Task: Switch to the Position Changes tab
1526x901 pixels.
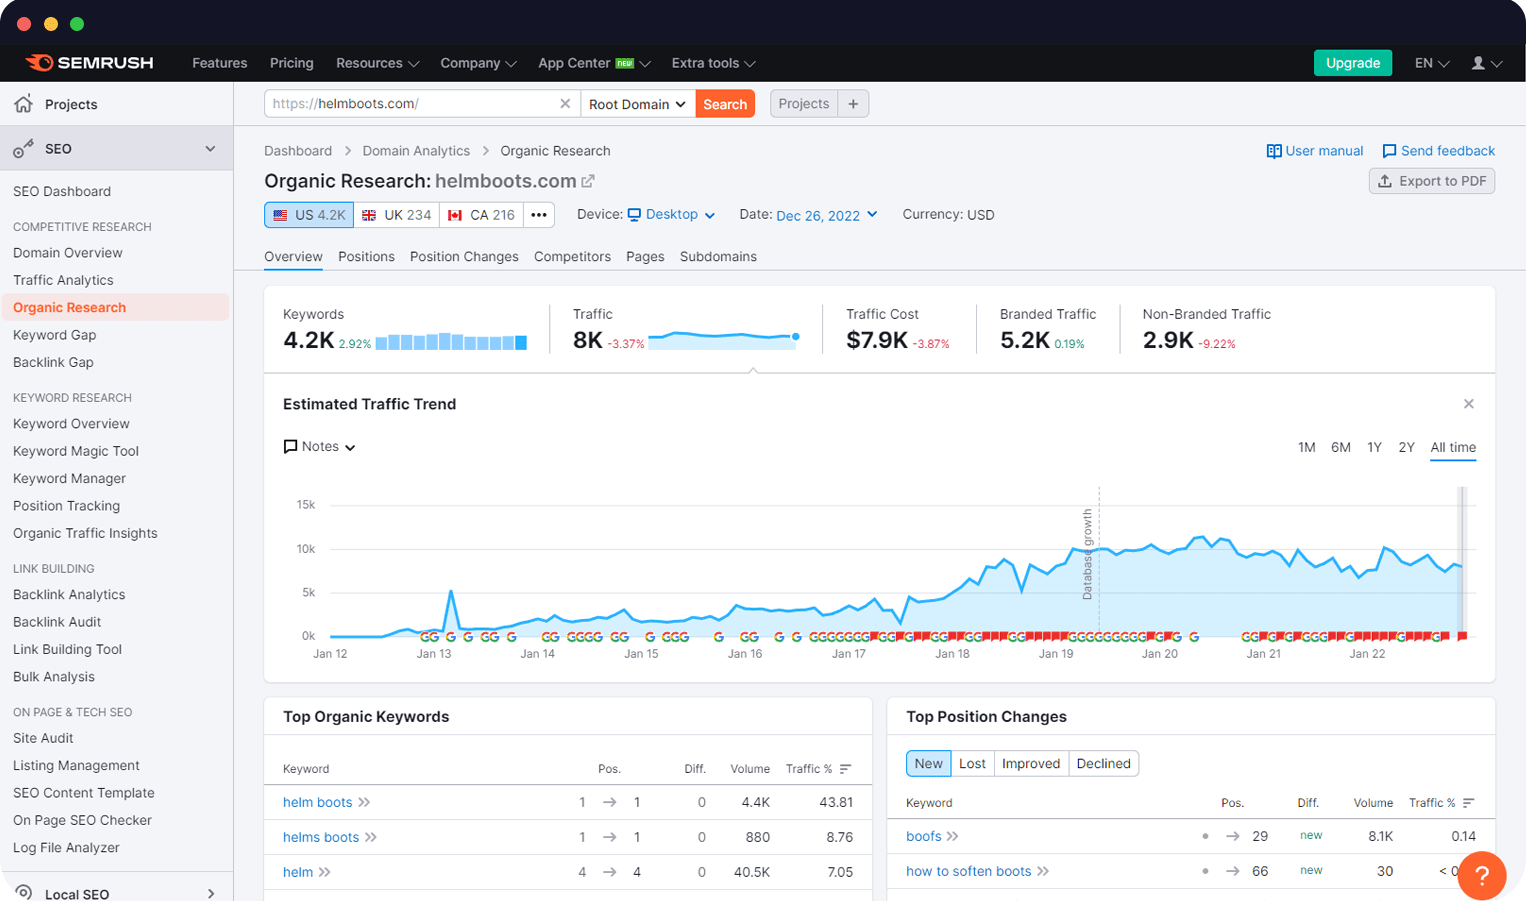Action: 464,257
